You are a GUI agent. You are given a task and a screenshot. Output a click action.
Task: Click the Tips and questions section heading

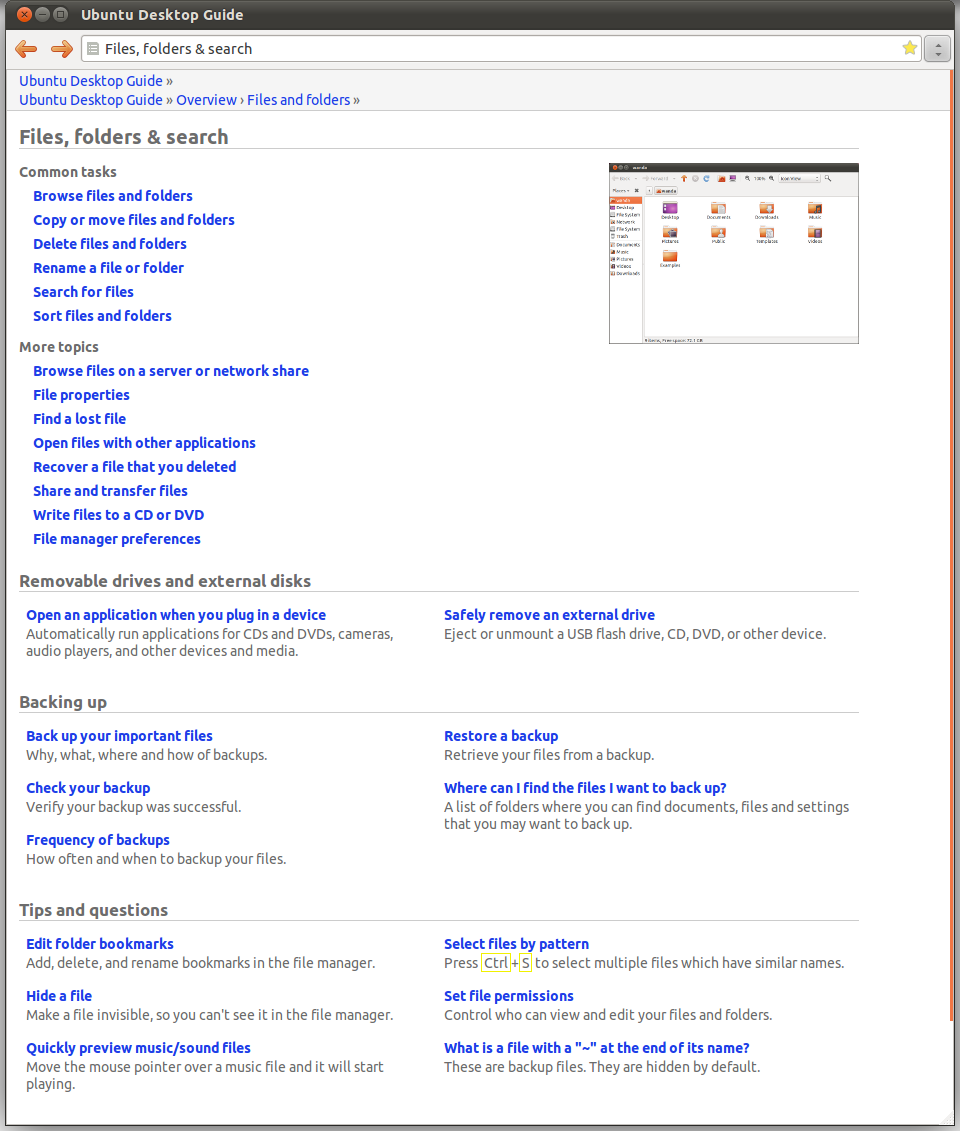(x=94, y=910)
